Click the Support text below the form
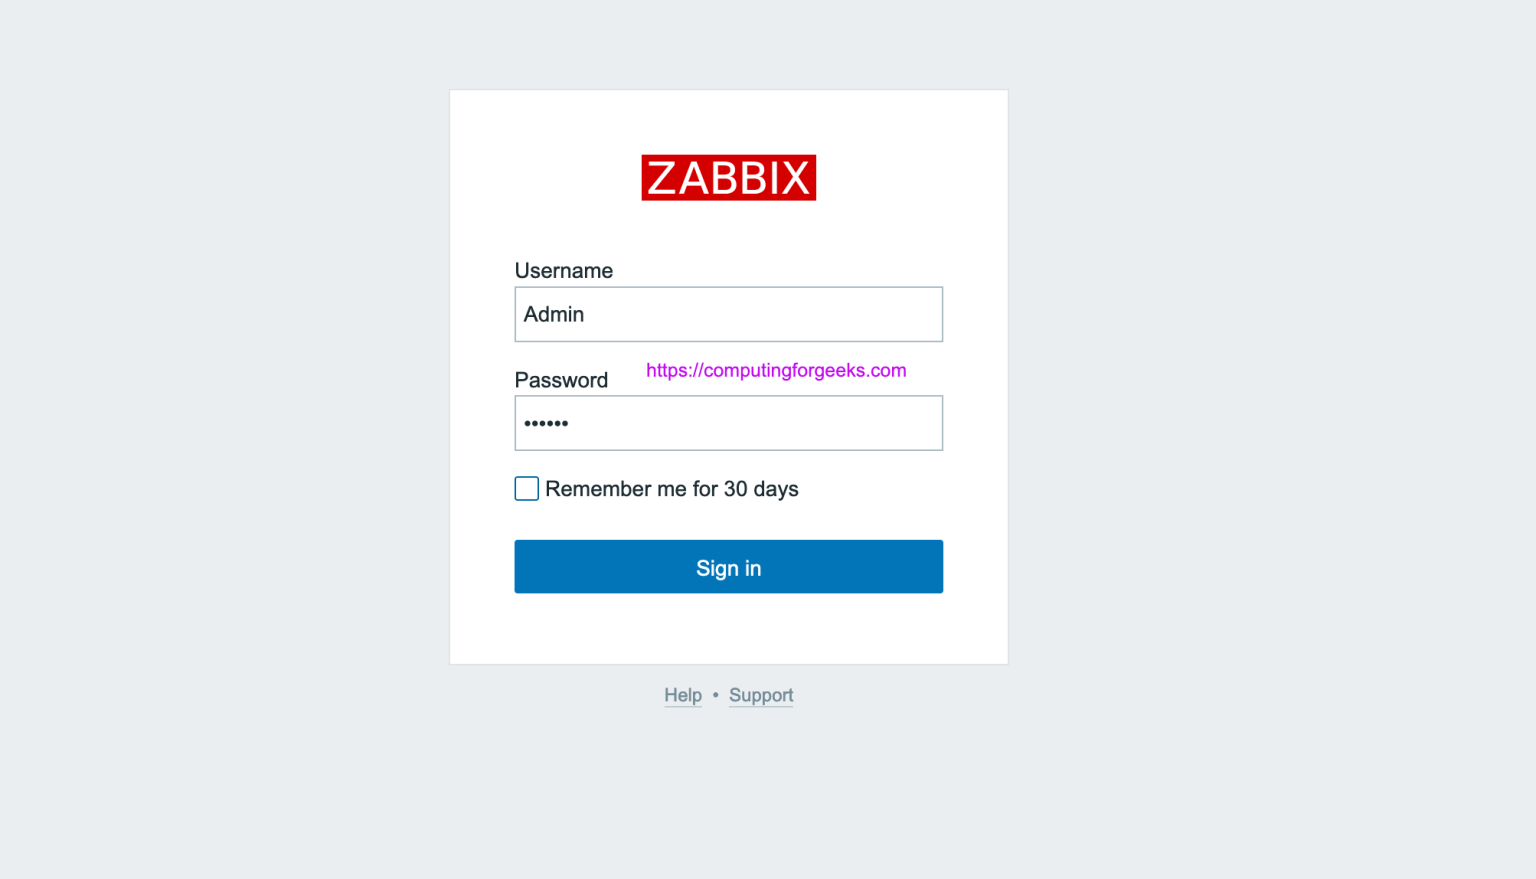The height and width of the screenshot is (879, 1536). pos(760,695)
